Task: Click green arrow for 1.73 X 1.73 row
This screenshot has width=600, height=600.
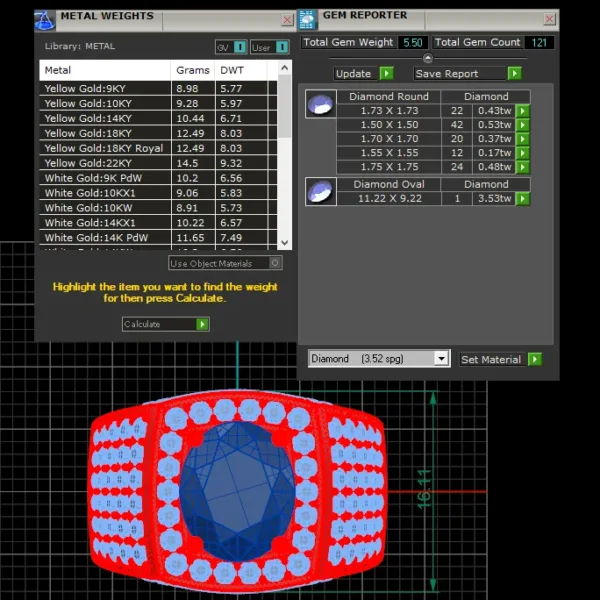Action: tap(523, 111)
